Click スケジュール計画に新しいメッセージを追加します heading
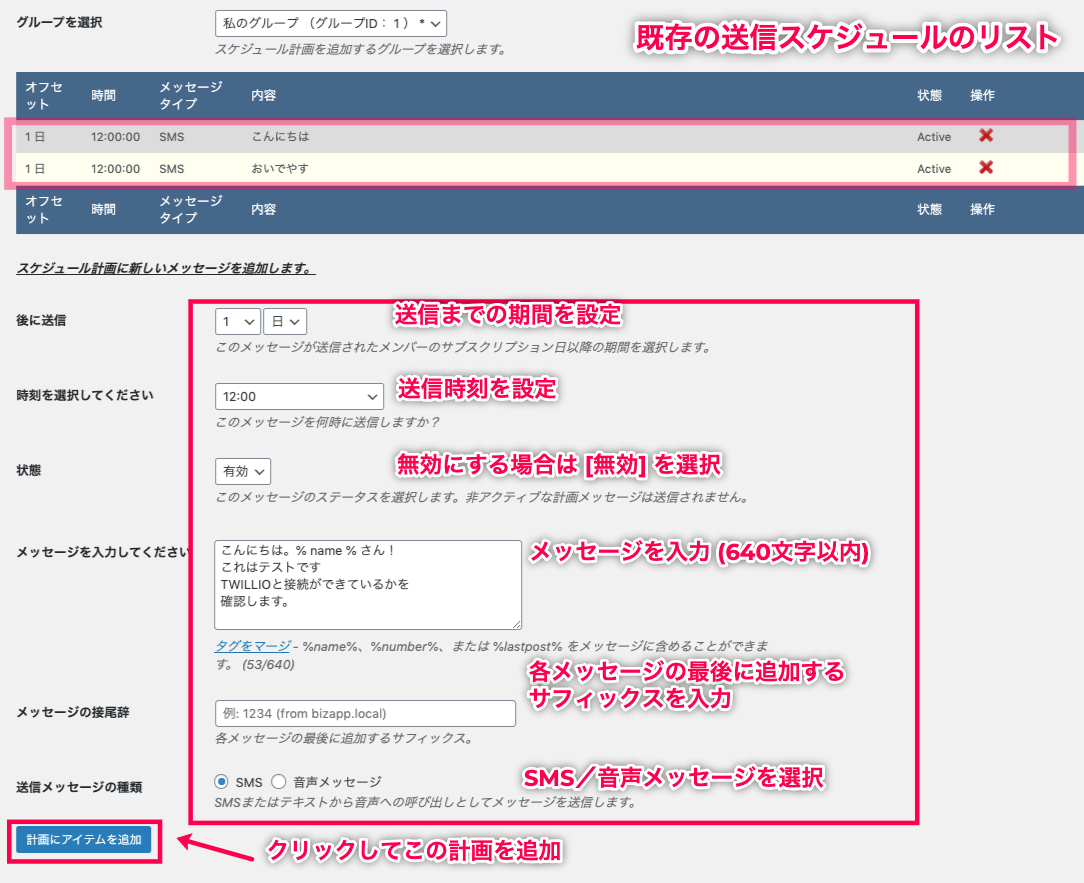Screen dimensions: 1084x883 pyautogui.click(x=166, y=268)
